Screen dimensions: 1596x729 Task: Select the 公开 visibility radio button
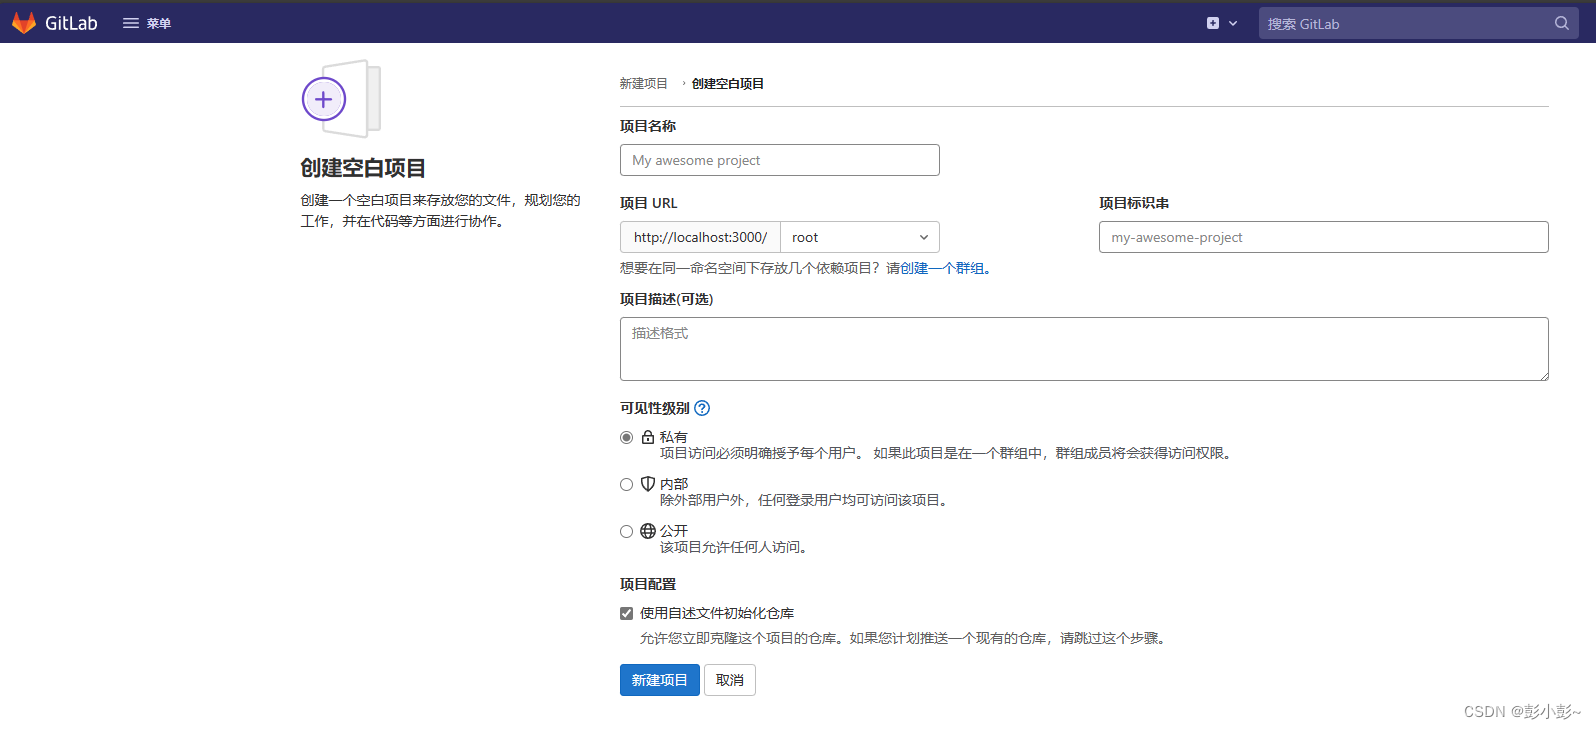pyautogui.click(x=627, y=531)
